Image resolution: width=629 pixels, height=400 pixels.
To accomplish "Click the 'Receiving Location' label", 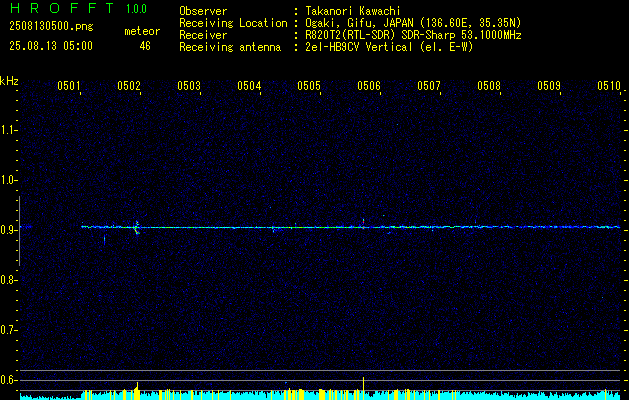I will point(233,23).
